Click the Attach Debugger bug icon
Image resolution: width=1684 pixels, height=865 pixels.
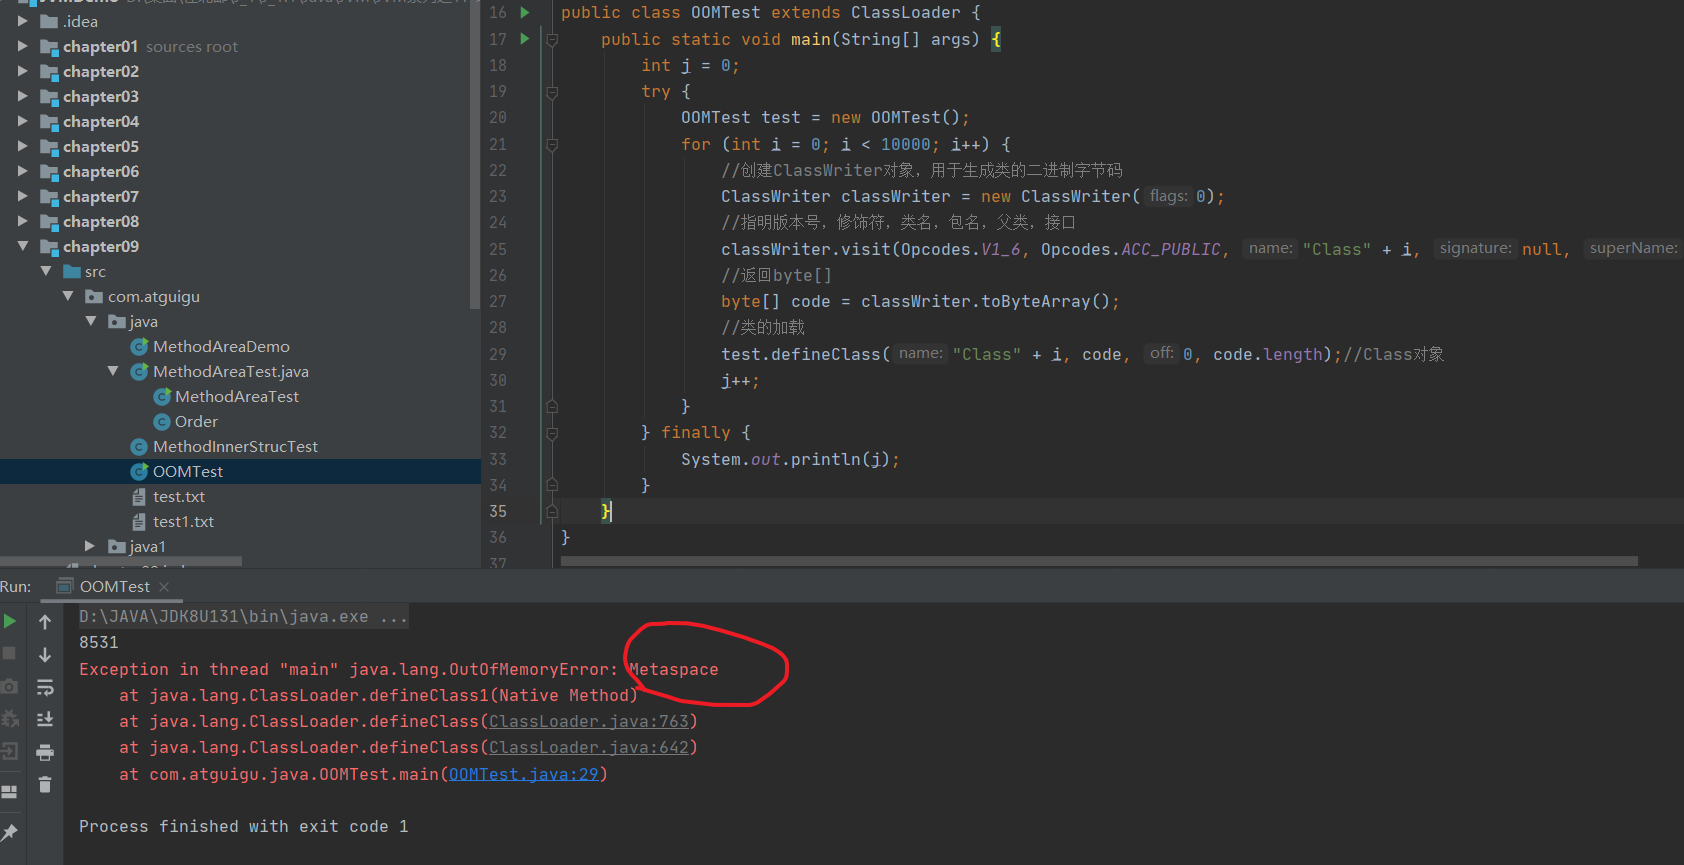tap(10, 718)
